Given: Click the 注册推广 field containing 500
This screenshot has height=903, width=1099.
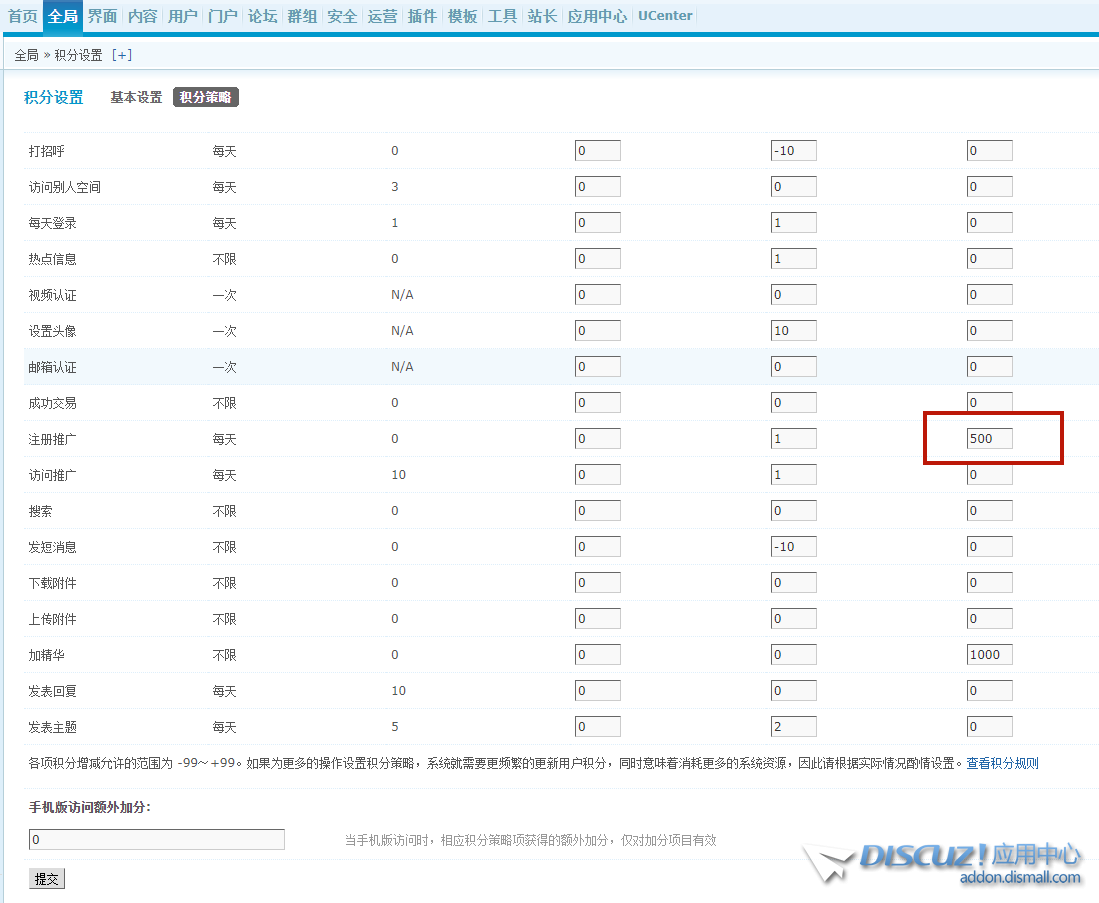Looking at the screenshot, I should [989, 438].
